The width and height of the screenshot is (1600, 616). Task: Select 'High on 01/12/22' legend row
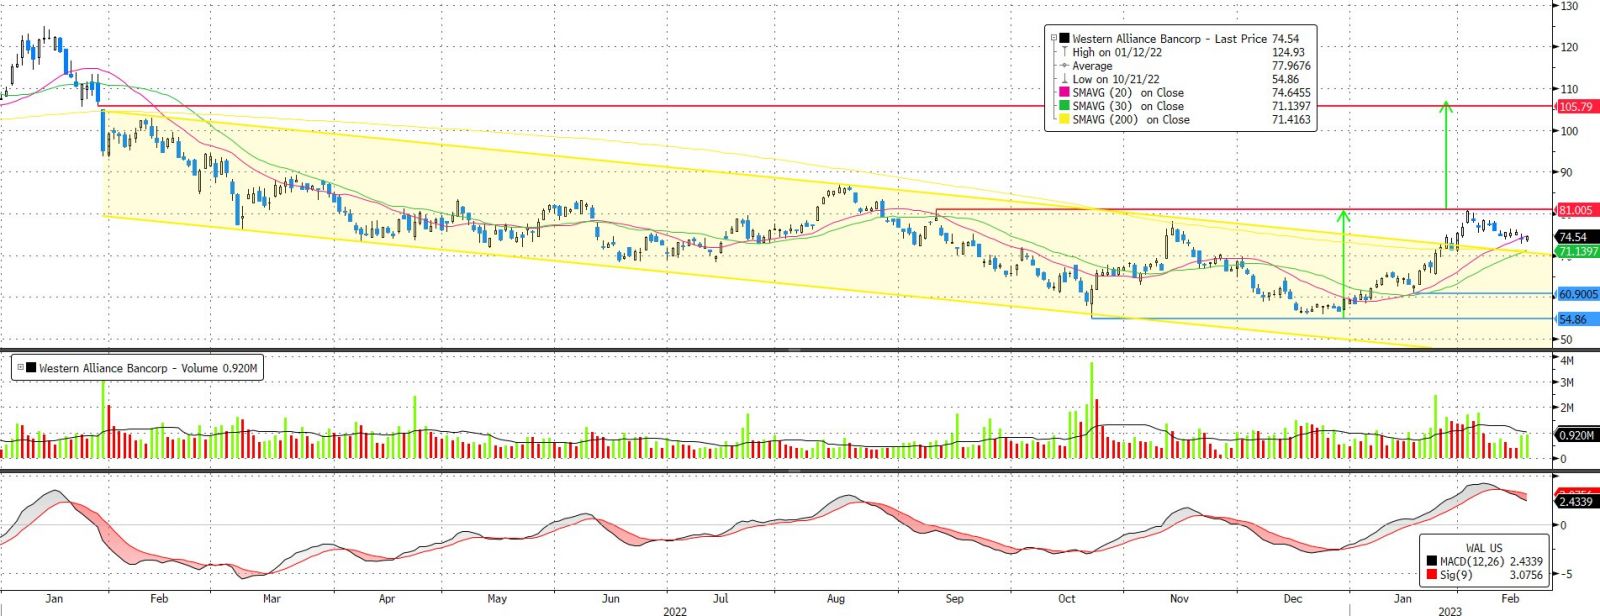pyautogui.click(x=1117, y=52)
